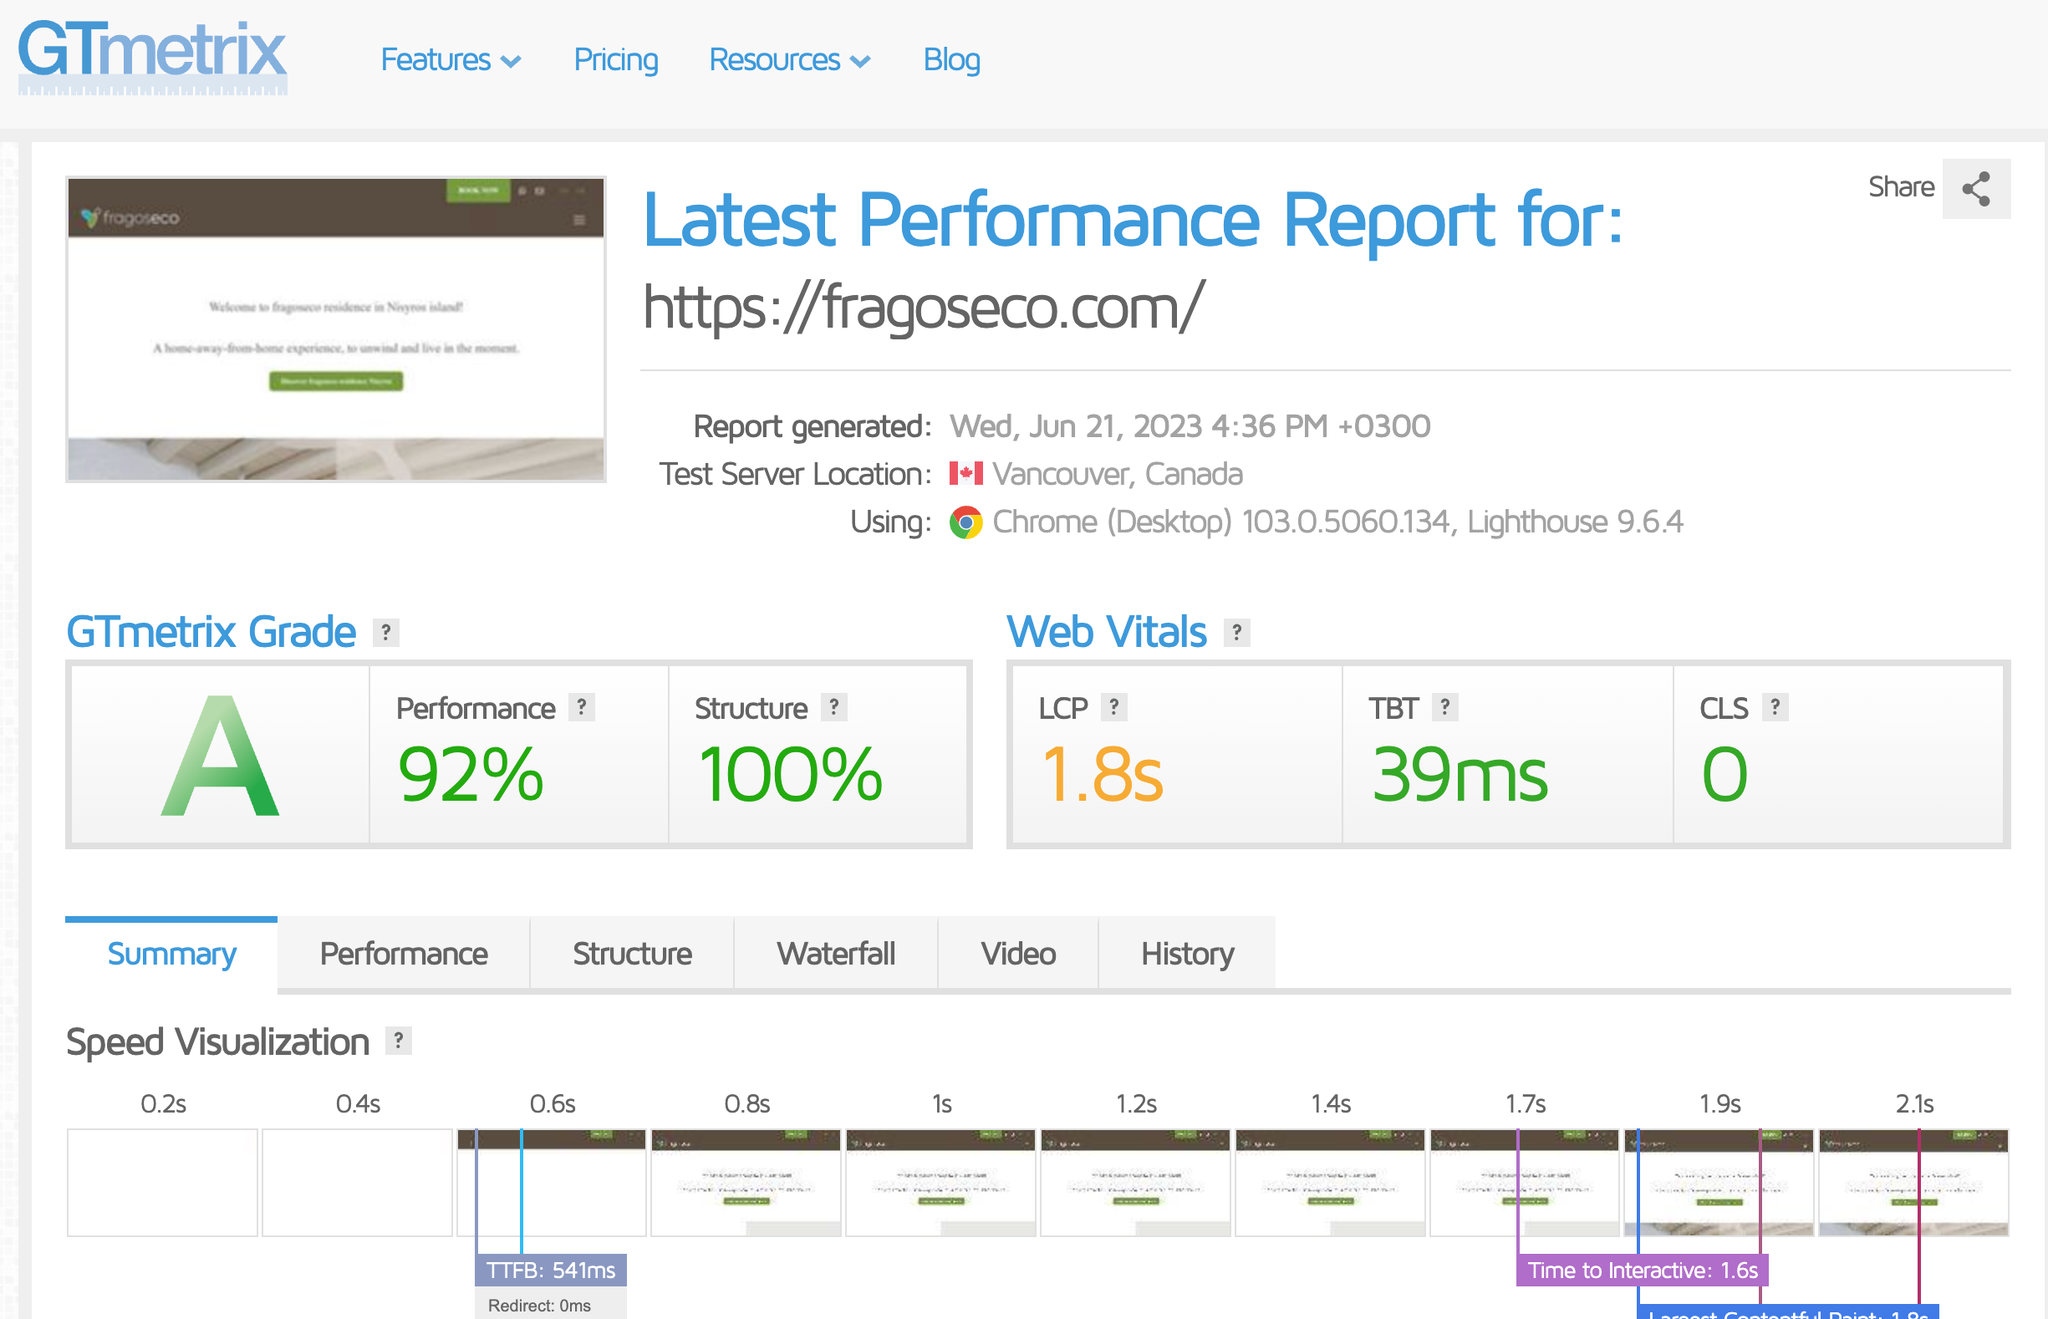2048x1319 pixels.
Task: Open the Blog link
Action: pos(952,60)
